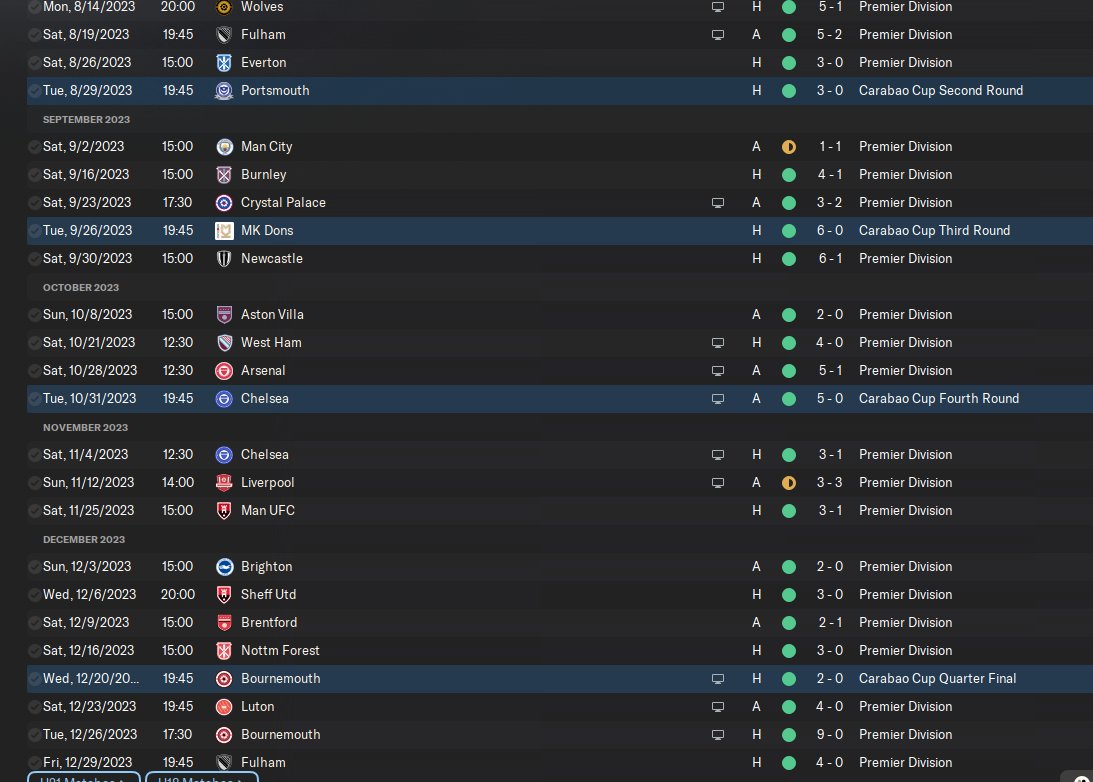Open the Carabao Cup Quarter Final link
This screenshot has height=782, width=1093.
pyautogui.click(x=937, y=679)
